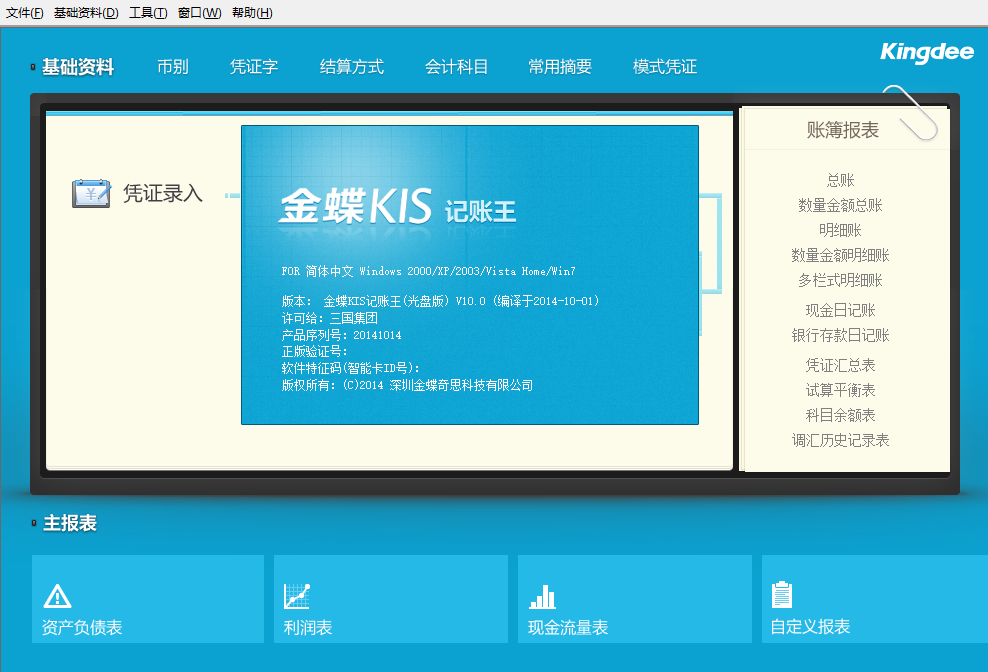Screen dimensions: 988x672
Task: Open the 数量金额明细账 report
Action: [841, 255]
